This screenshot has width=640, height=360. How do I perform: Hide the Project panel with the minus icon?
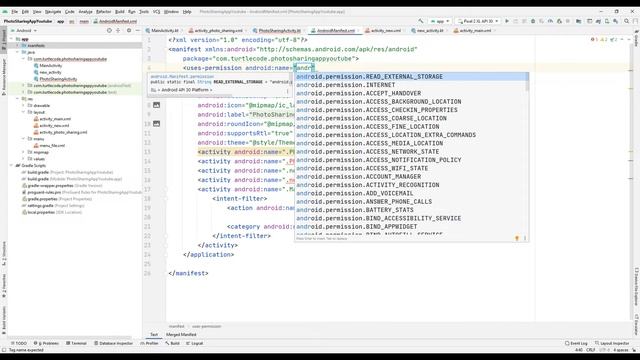(138, 31)
